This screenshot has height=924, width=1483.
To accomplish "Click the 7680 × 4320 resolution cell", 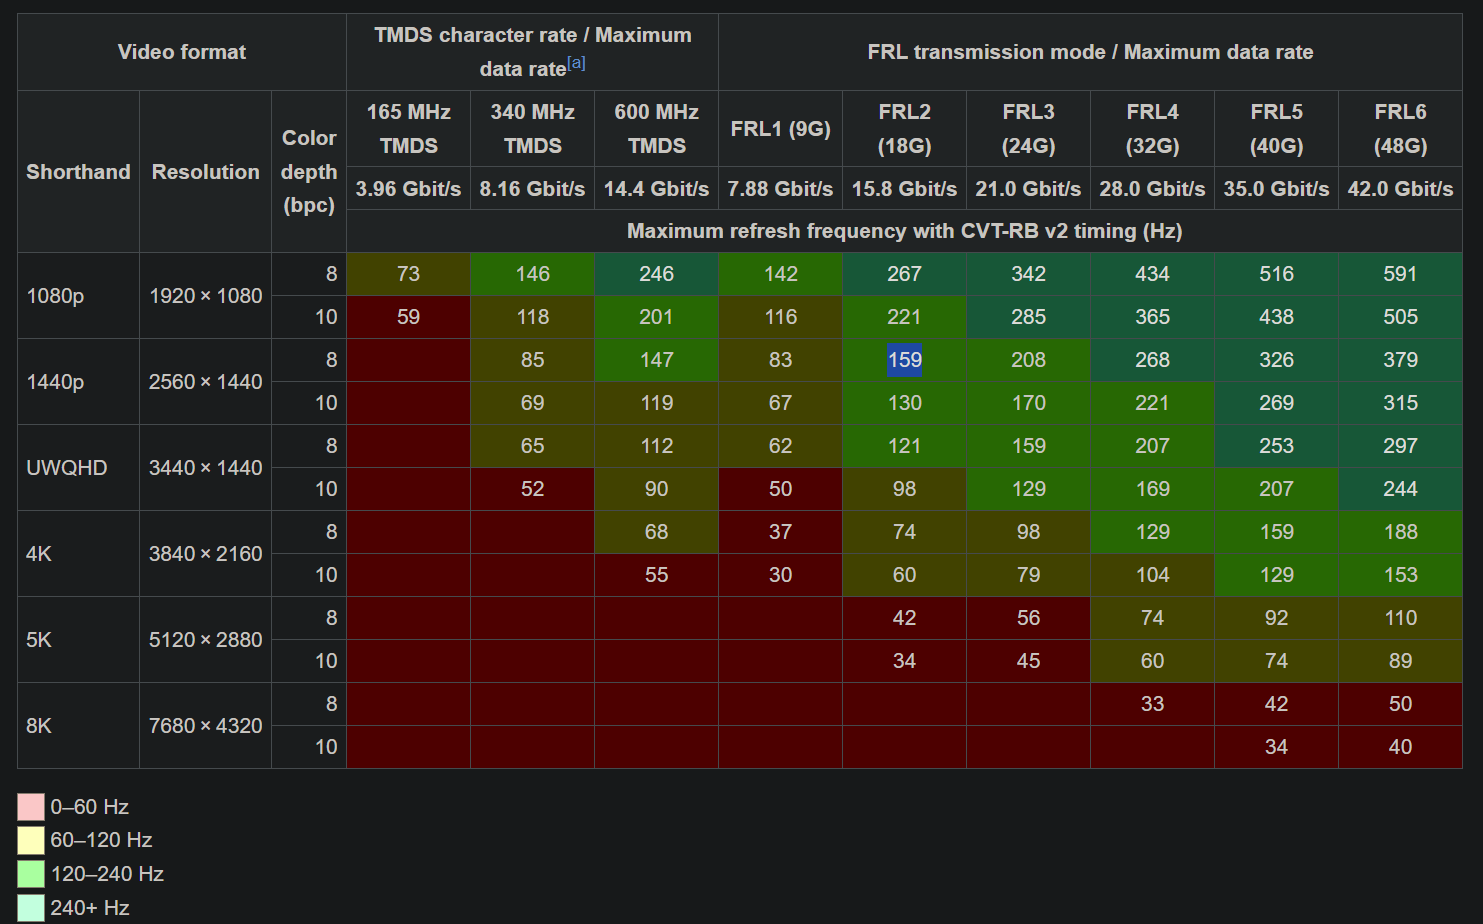I will point(205,726).
